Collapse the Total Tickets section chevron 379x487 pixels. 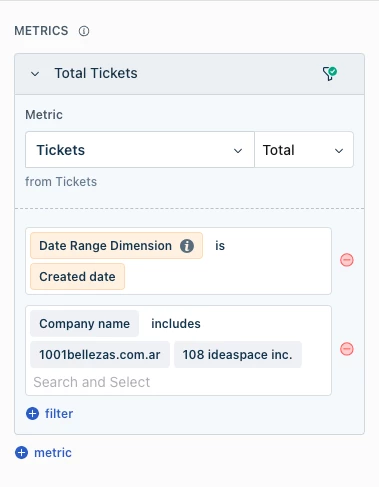(35, 74)
